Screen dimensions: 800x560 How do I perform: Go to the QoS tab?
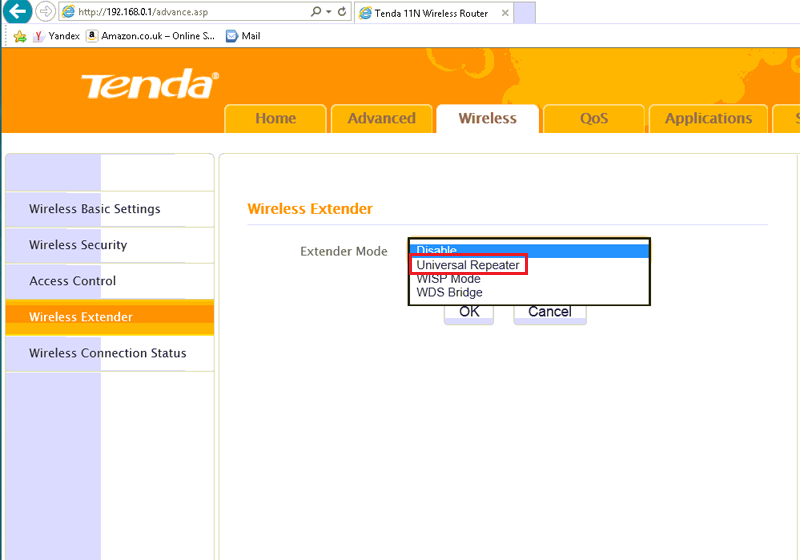[x=594, y=118]
